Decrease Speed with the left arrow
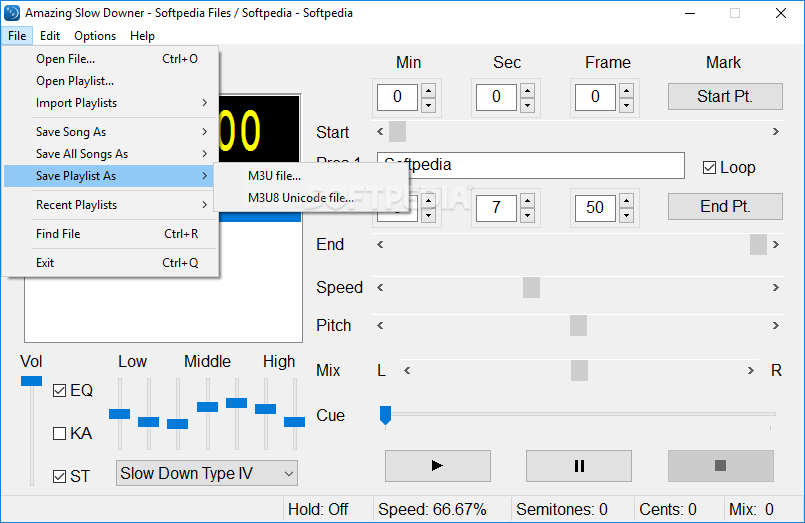 click(x=380, y=287)
